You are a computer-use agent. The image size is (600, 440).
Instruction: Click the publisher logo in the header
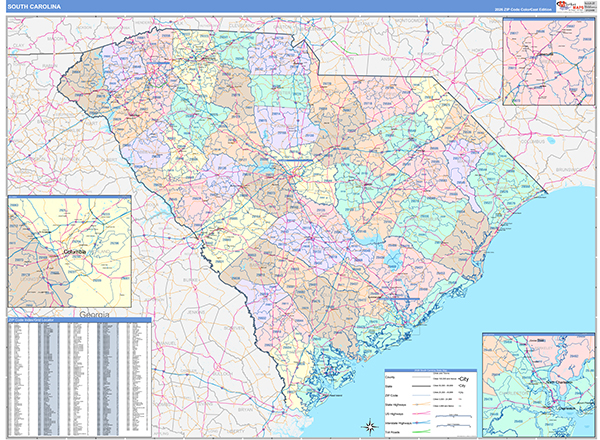pyautogui.click(x=566, y=6)
